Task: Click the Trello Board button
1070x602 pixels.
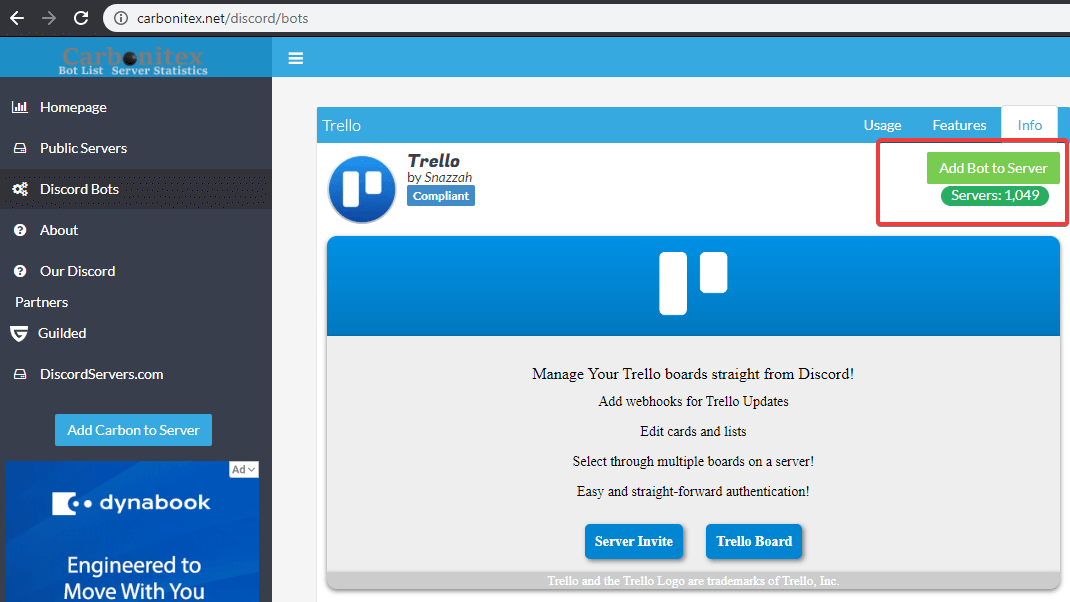Action: tap(754, 541)
